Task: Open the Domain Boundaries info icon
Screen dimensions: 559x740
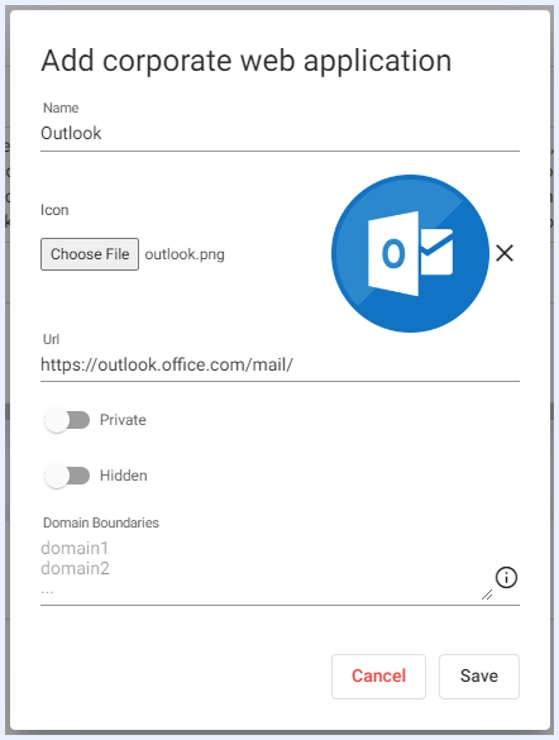Action: tap(506, 577)
